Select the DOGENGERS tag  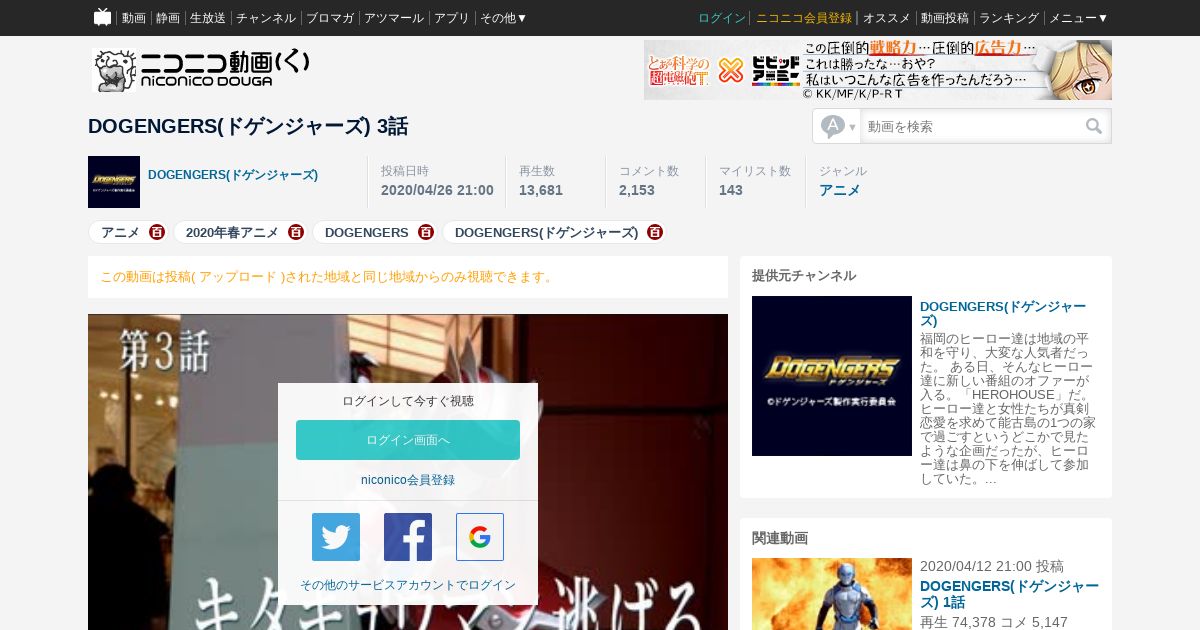[367, 232]
